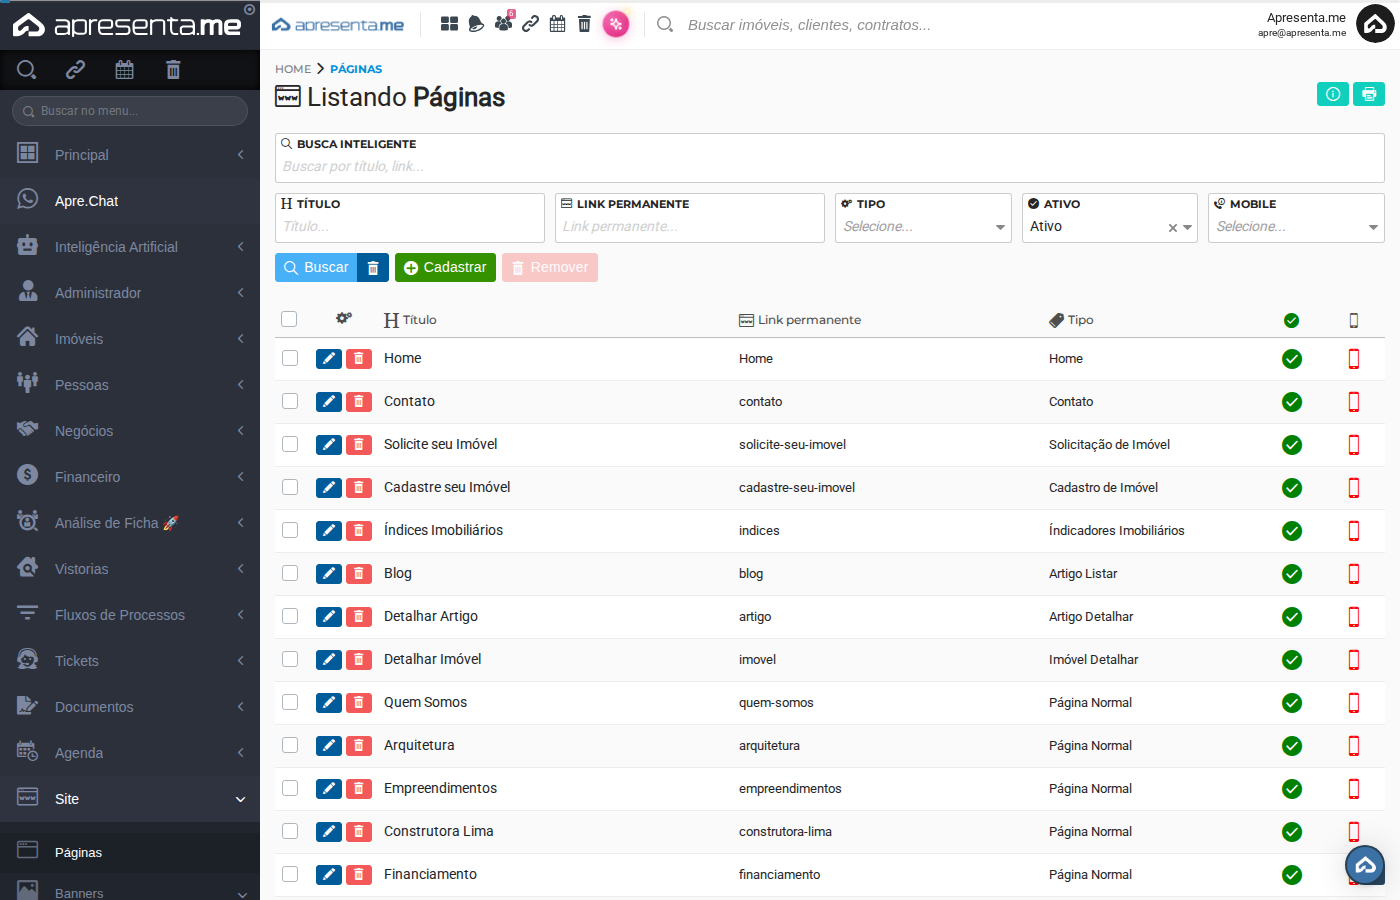
Task: Click the sidebar link chain icon
Action: click(76, 69)
